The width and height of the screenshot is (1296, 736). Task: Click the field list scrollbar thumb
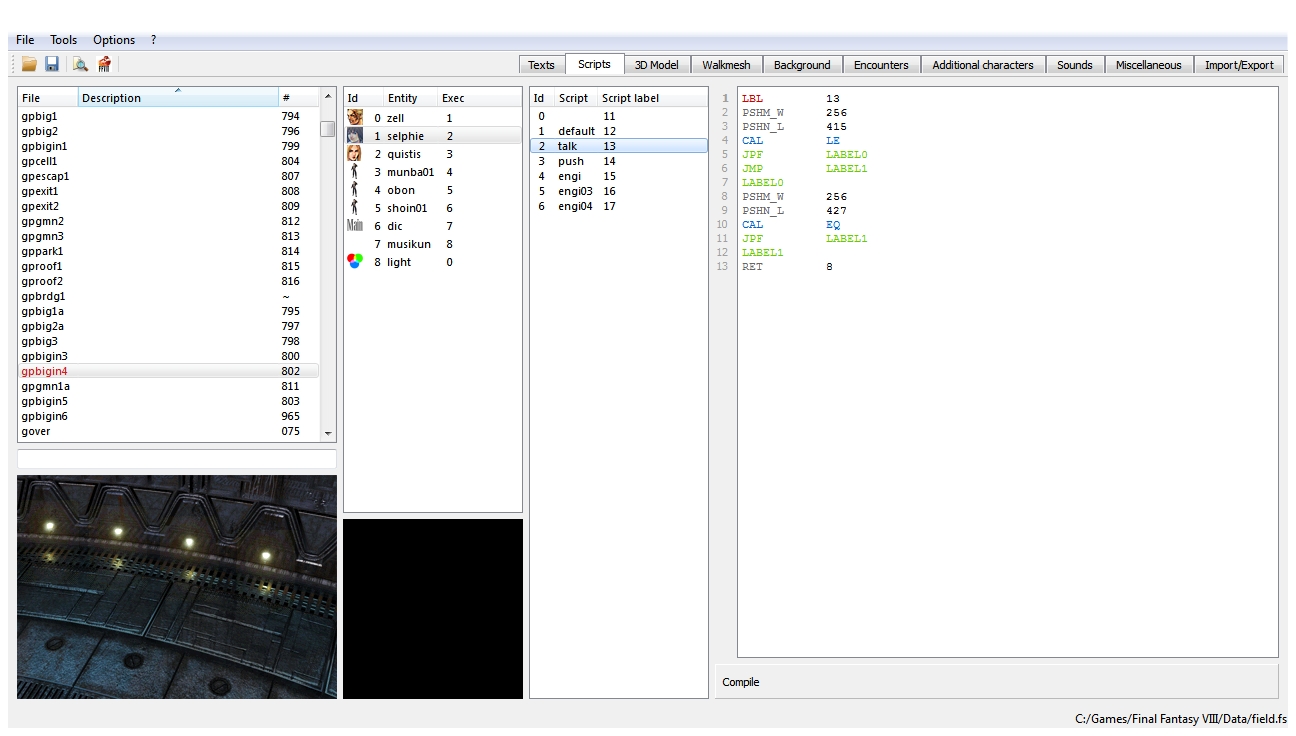point(328,129)
